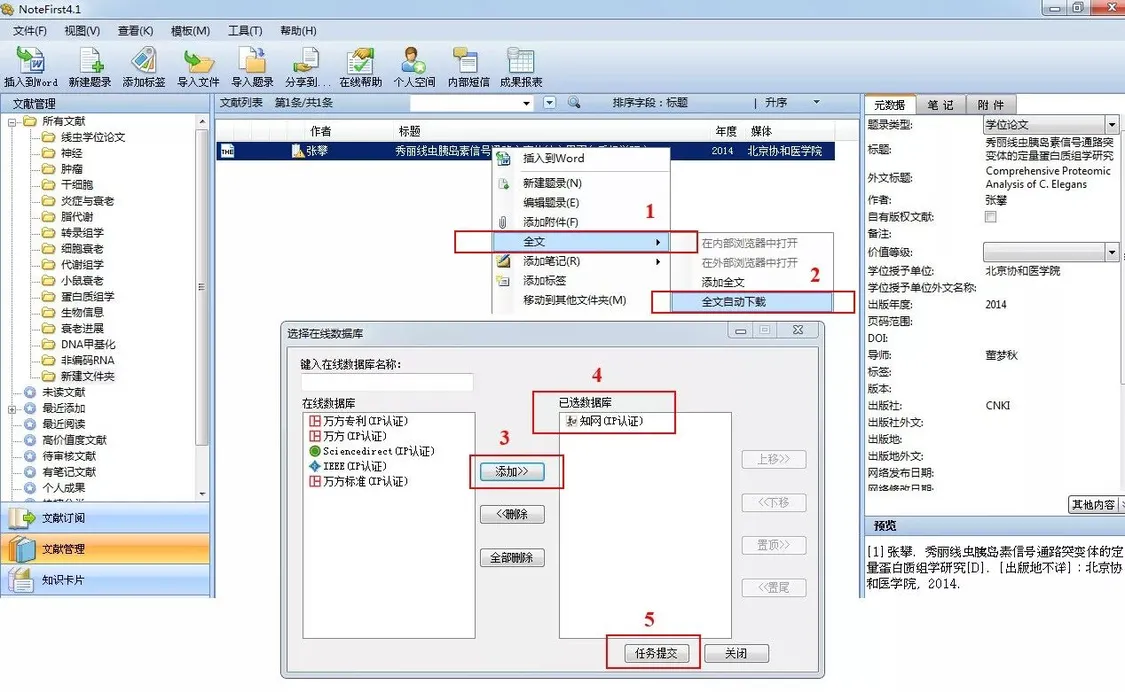Open the 题录类型 dropdown
Viewport: 1125px width, 692px height.
coord(1111,124)
